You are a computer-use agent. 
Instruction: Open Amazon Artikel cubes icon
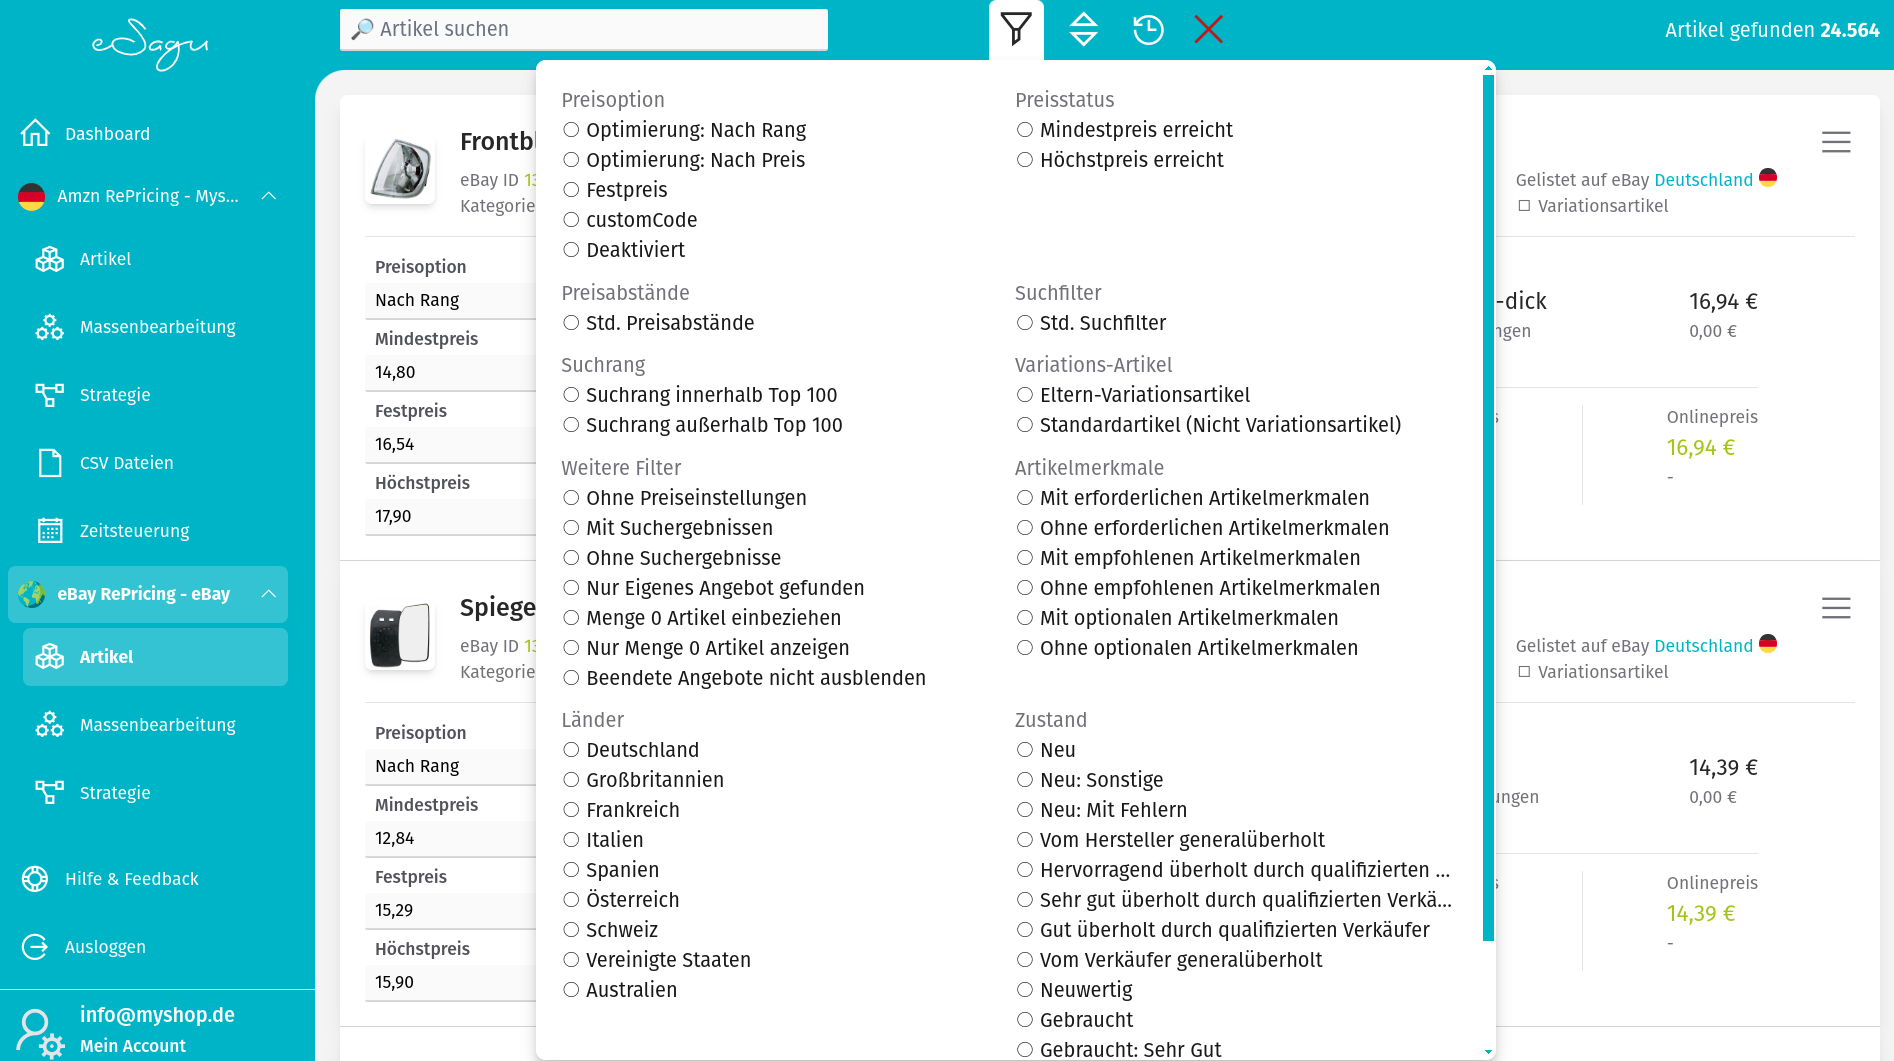[x=50, y=259]
